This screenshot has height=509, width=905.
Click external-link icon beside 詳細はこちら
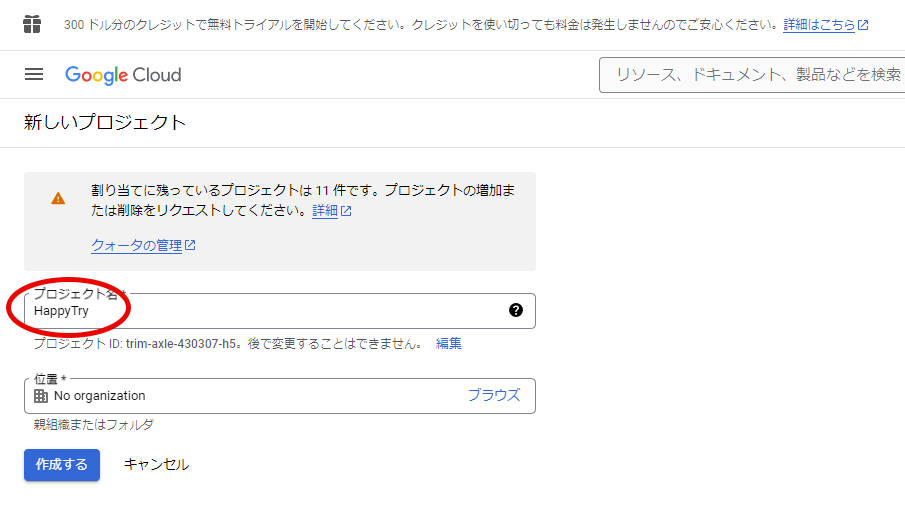[x=863, y=25]
